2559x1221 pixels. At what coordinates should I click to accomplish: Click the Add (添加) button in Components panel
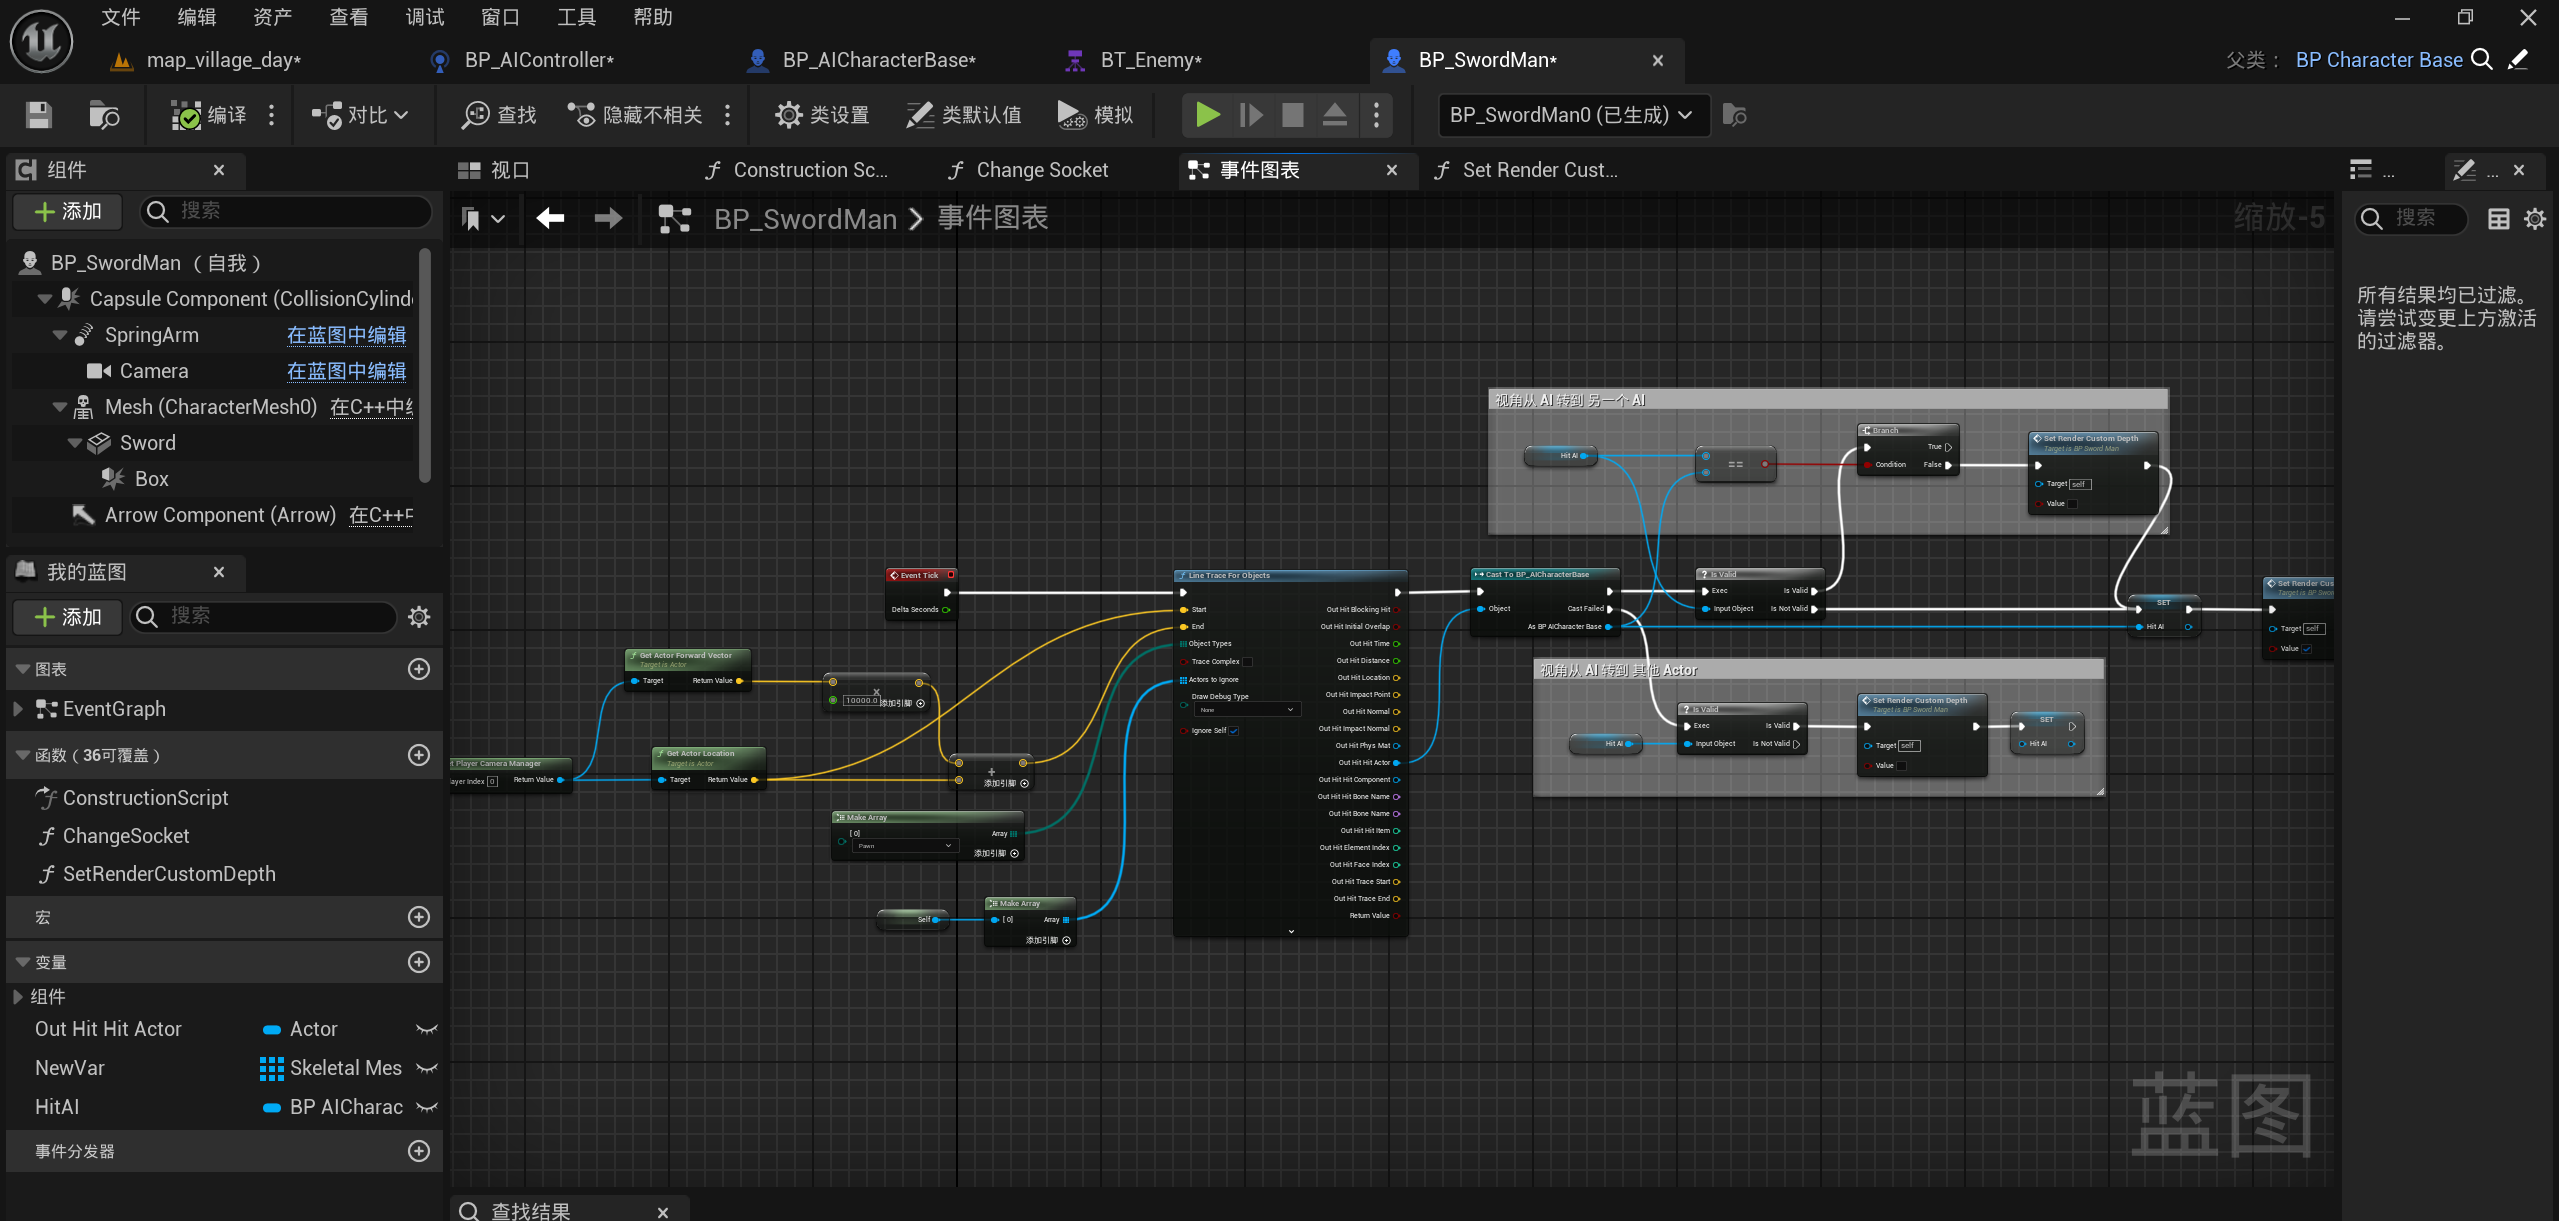pyautogui.click(x=68, y=211)
